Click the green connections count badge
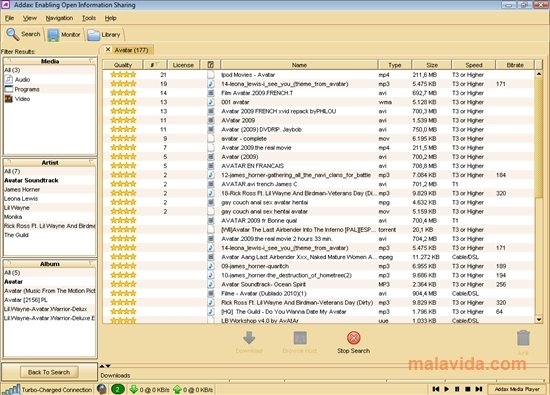 point(118,389)
